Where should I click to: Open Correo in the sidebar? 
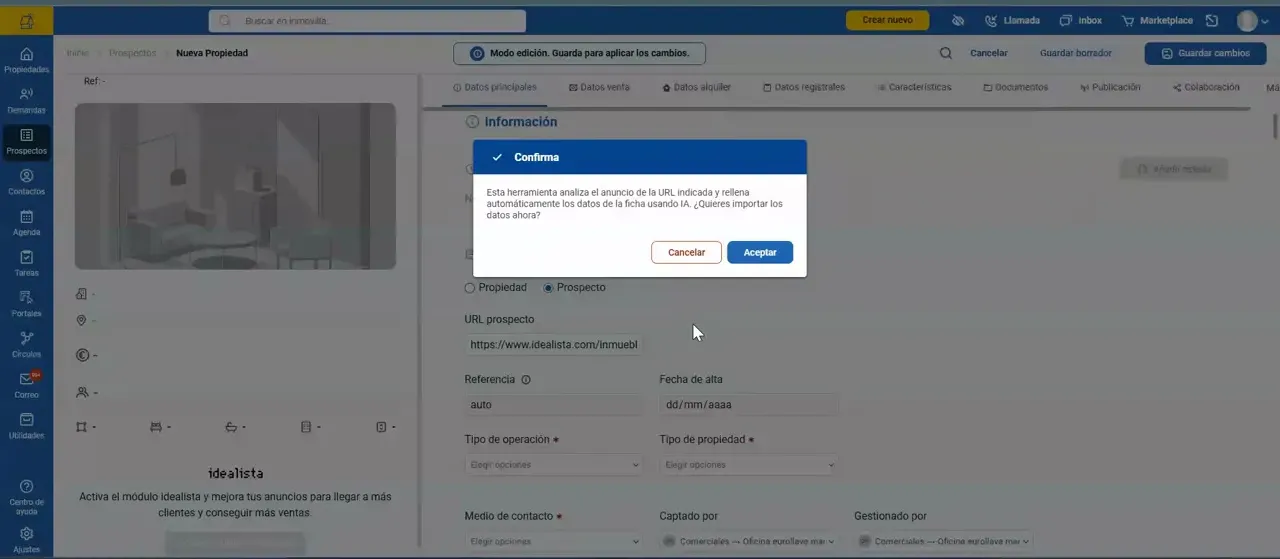pos(26,386)
